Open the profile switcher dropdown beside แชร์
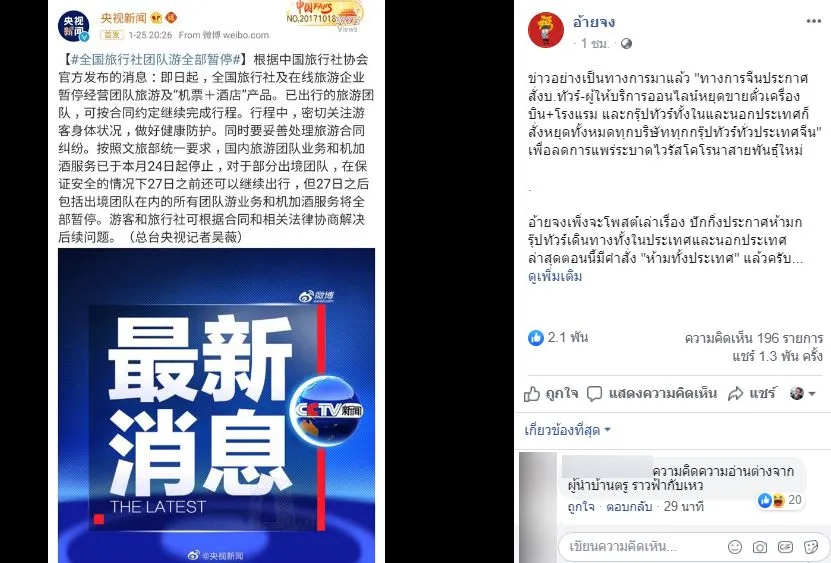 [x=802, y=393]
